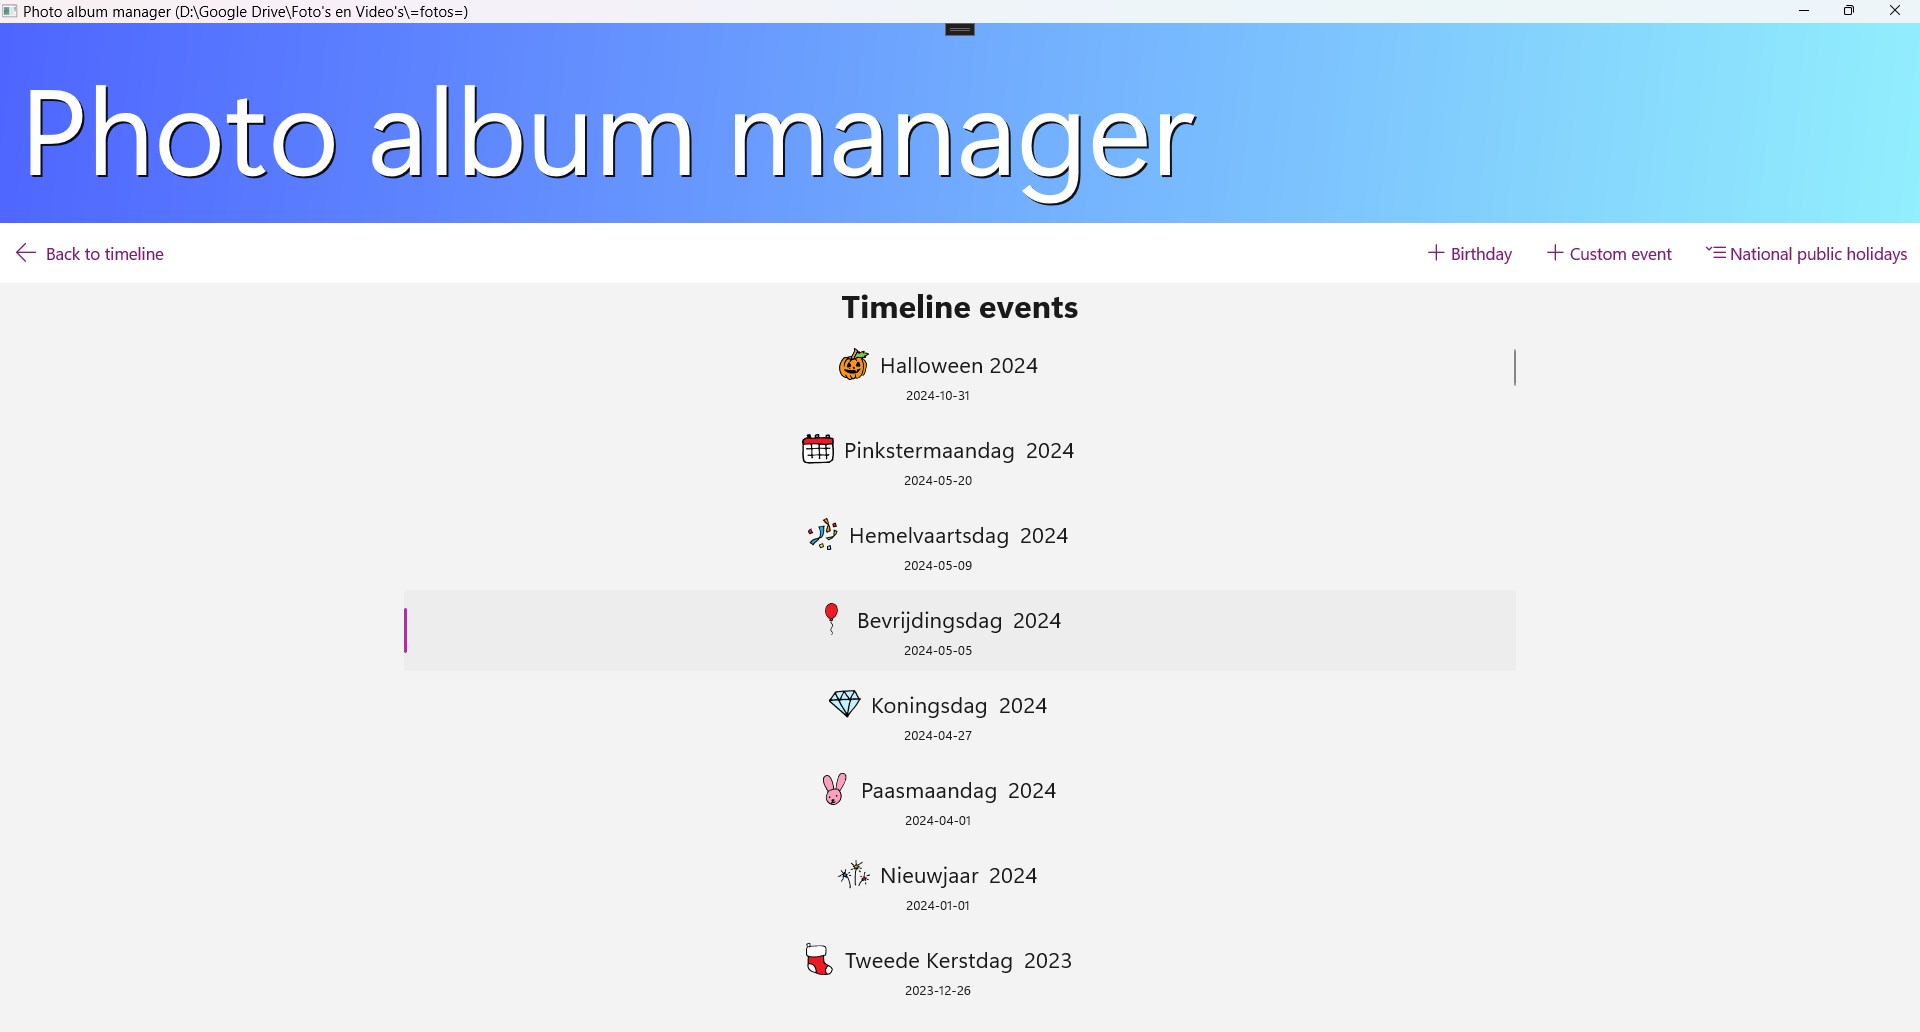This screenshot has width=1920, height=1032.
Task: Select the Nieuwjaar 2024 event
Action: tap(959, 886)
